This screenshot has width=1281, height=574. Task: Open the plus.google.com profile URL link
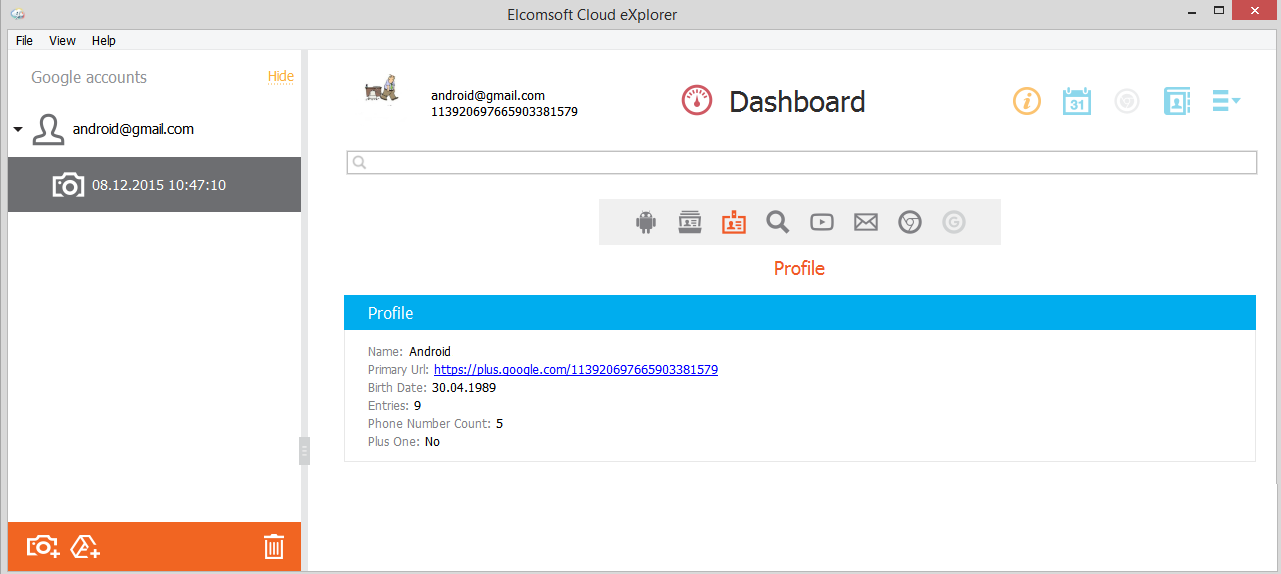pos(576,369)
